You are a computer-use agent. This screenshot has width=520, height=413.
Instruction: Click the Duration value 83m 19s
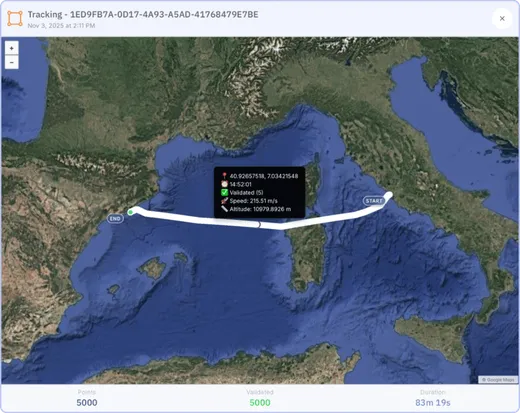click(x=433, y=403)
